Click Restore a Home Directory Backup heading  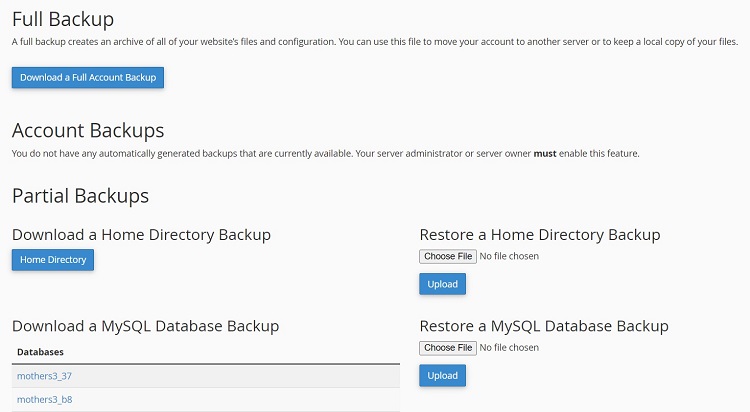point(540,235)
